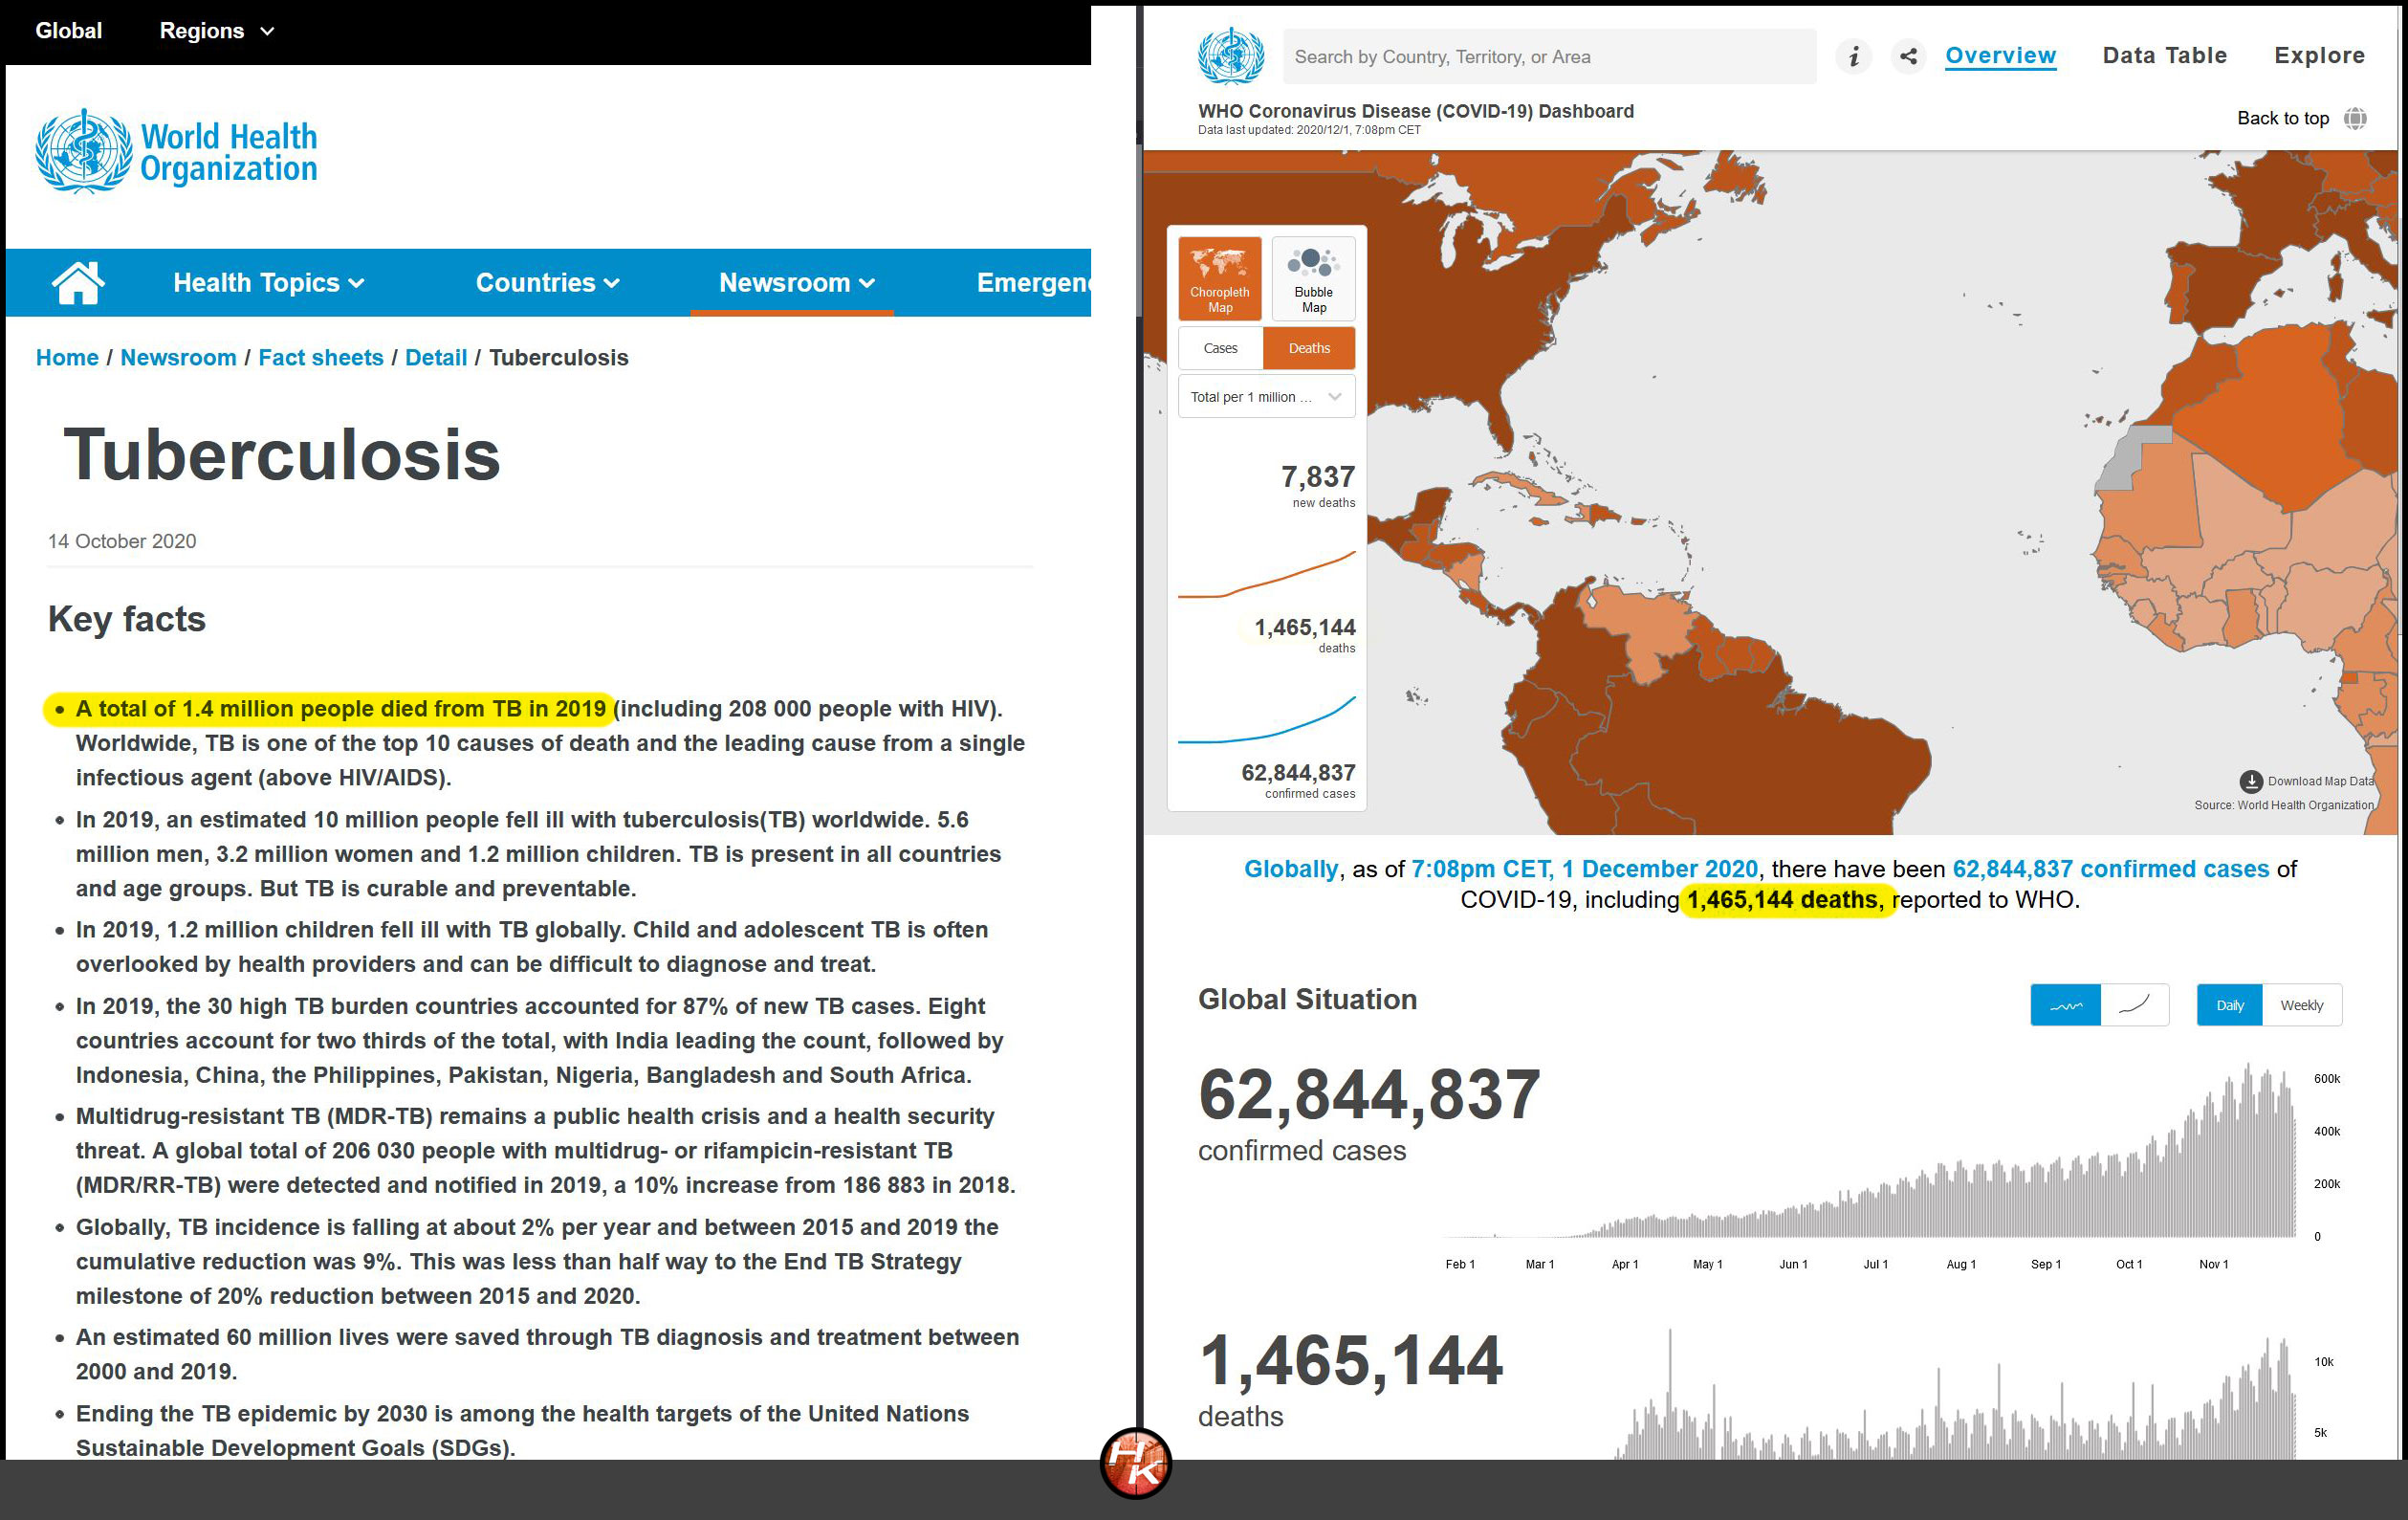Click the Download Map Data icon
The image size is (2408, 1520).
2251,781
